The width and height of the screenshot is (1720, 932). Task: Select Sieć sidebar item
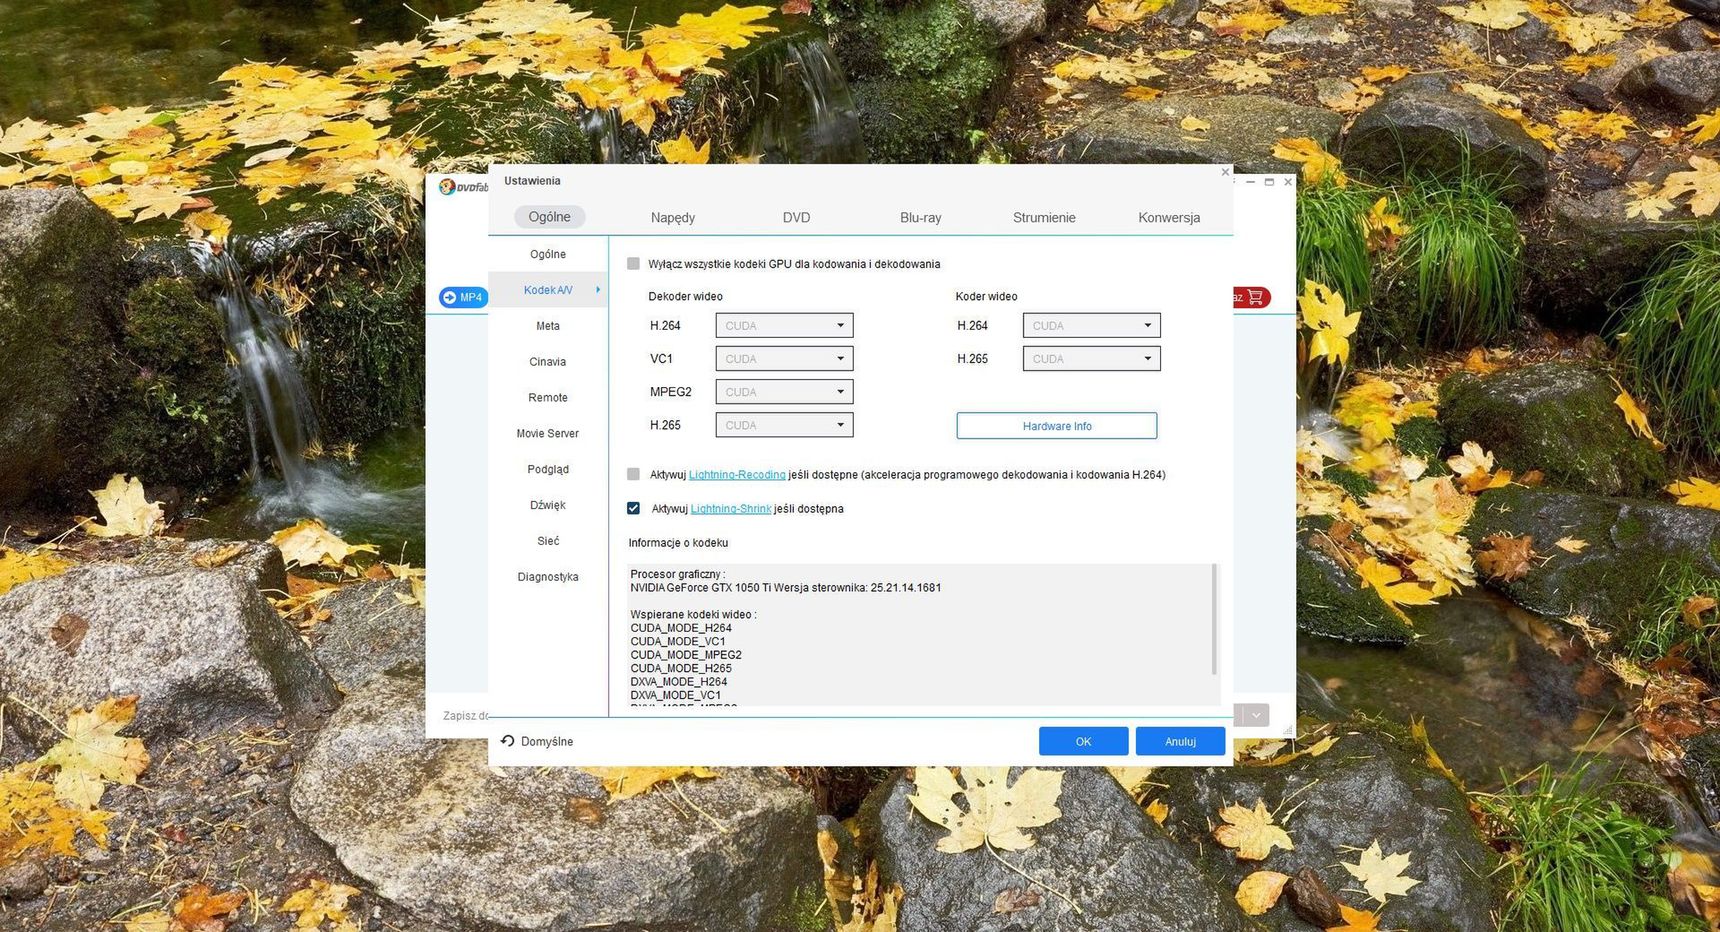pos(548,541)
